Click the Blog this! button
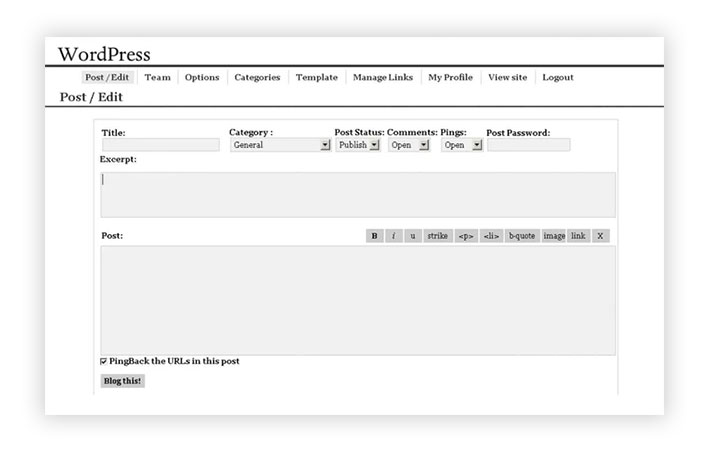Image resolution: width=710 pixels, height=452 pixels. pyautogui.click(x=122, y=381)
